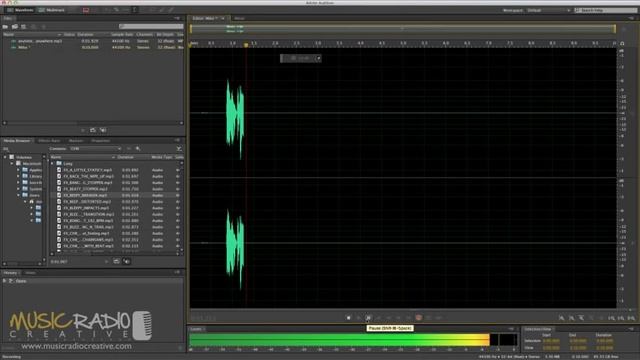
Task: Open the Effects Rack tab
Action: pos(49,141)
